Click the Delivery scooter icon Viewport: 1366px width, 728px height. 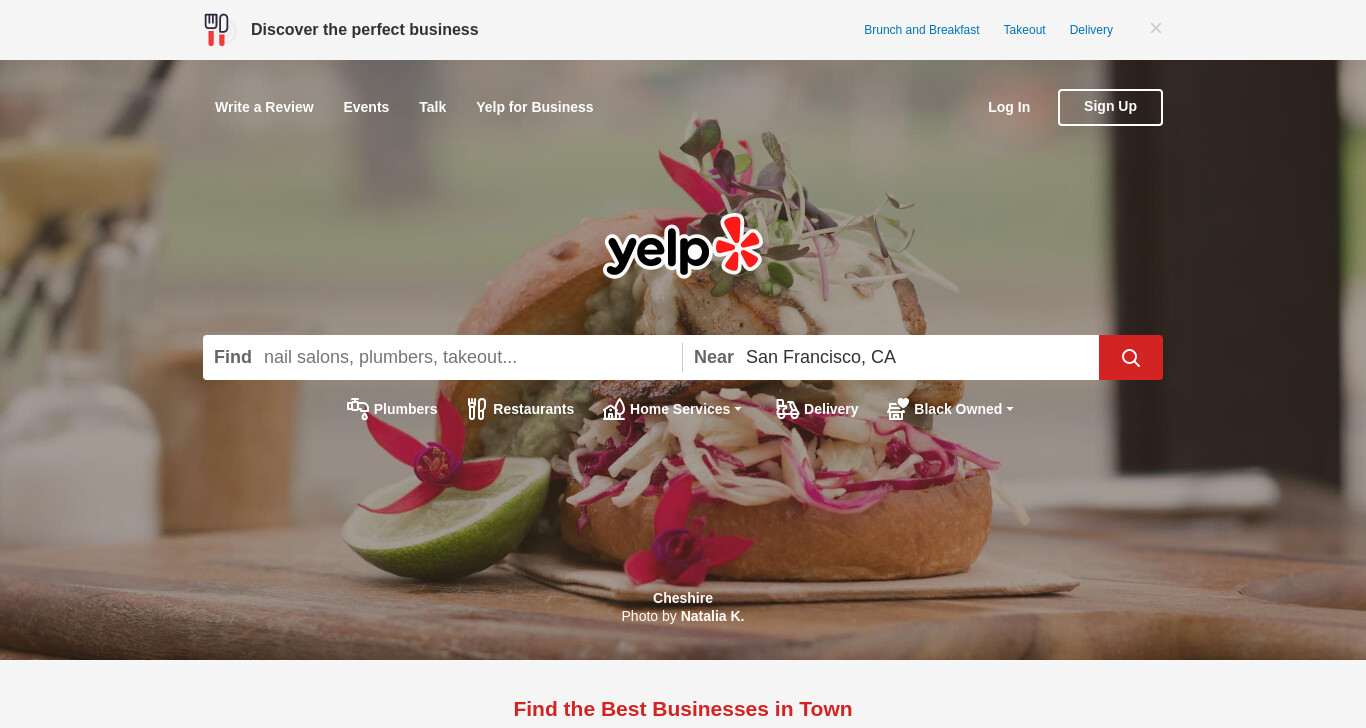coord(788,409)
